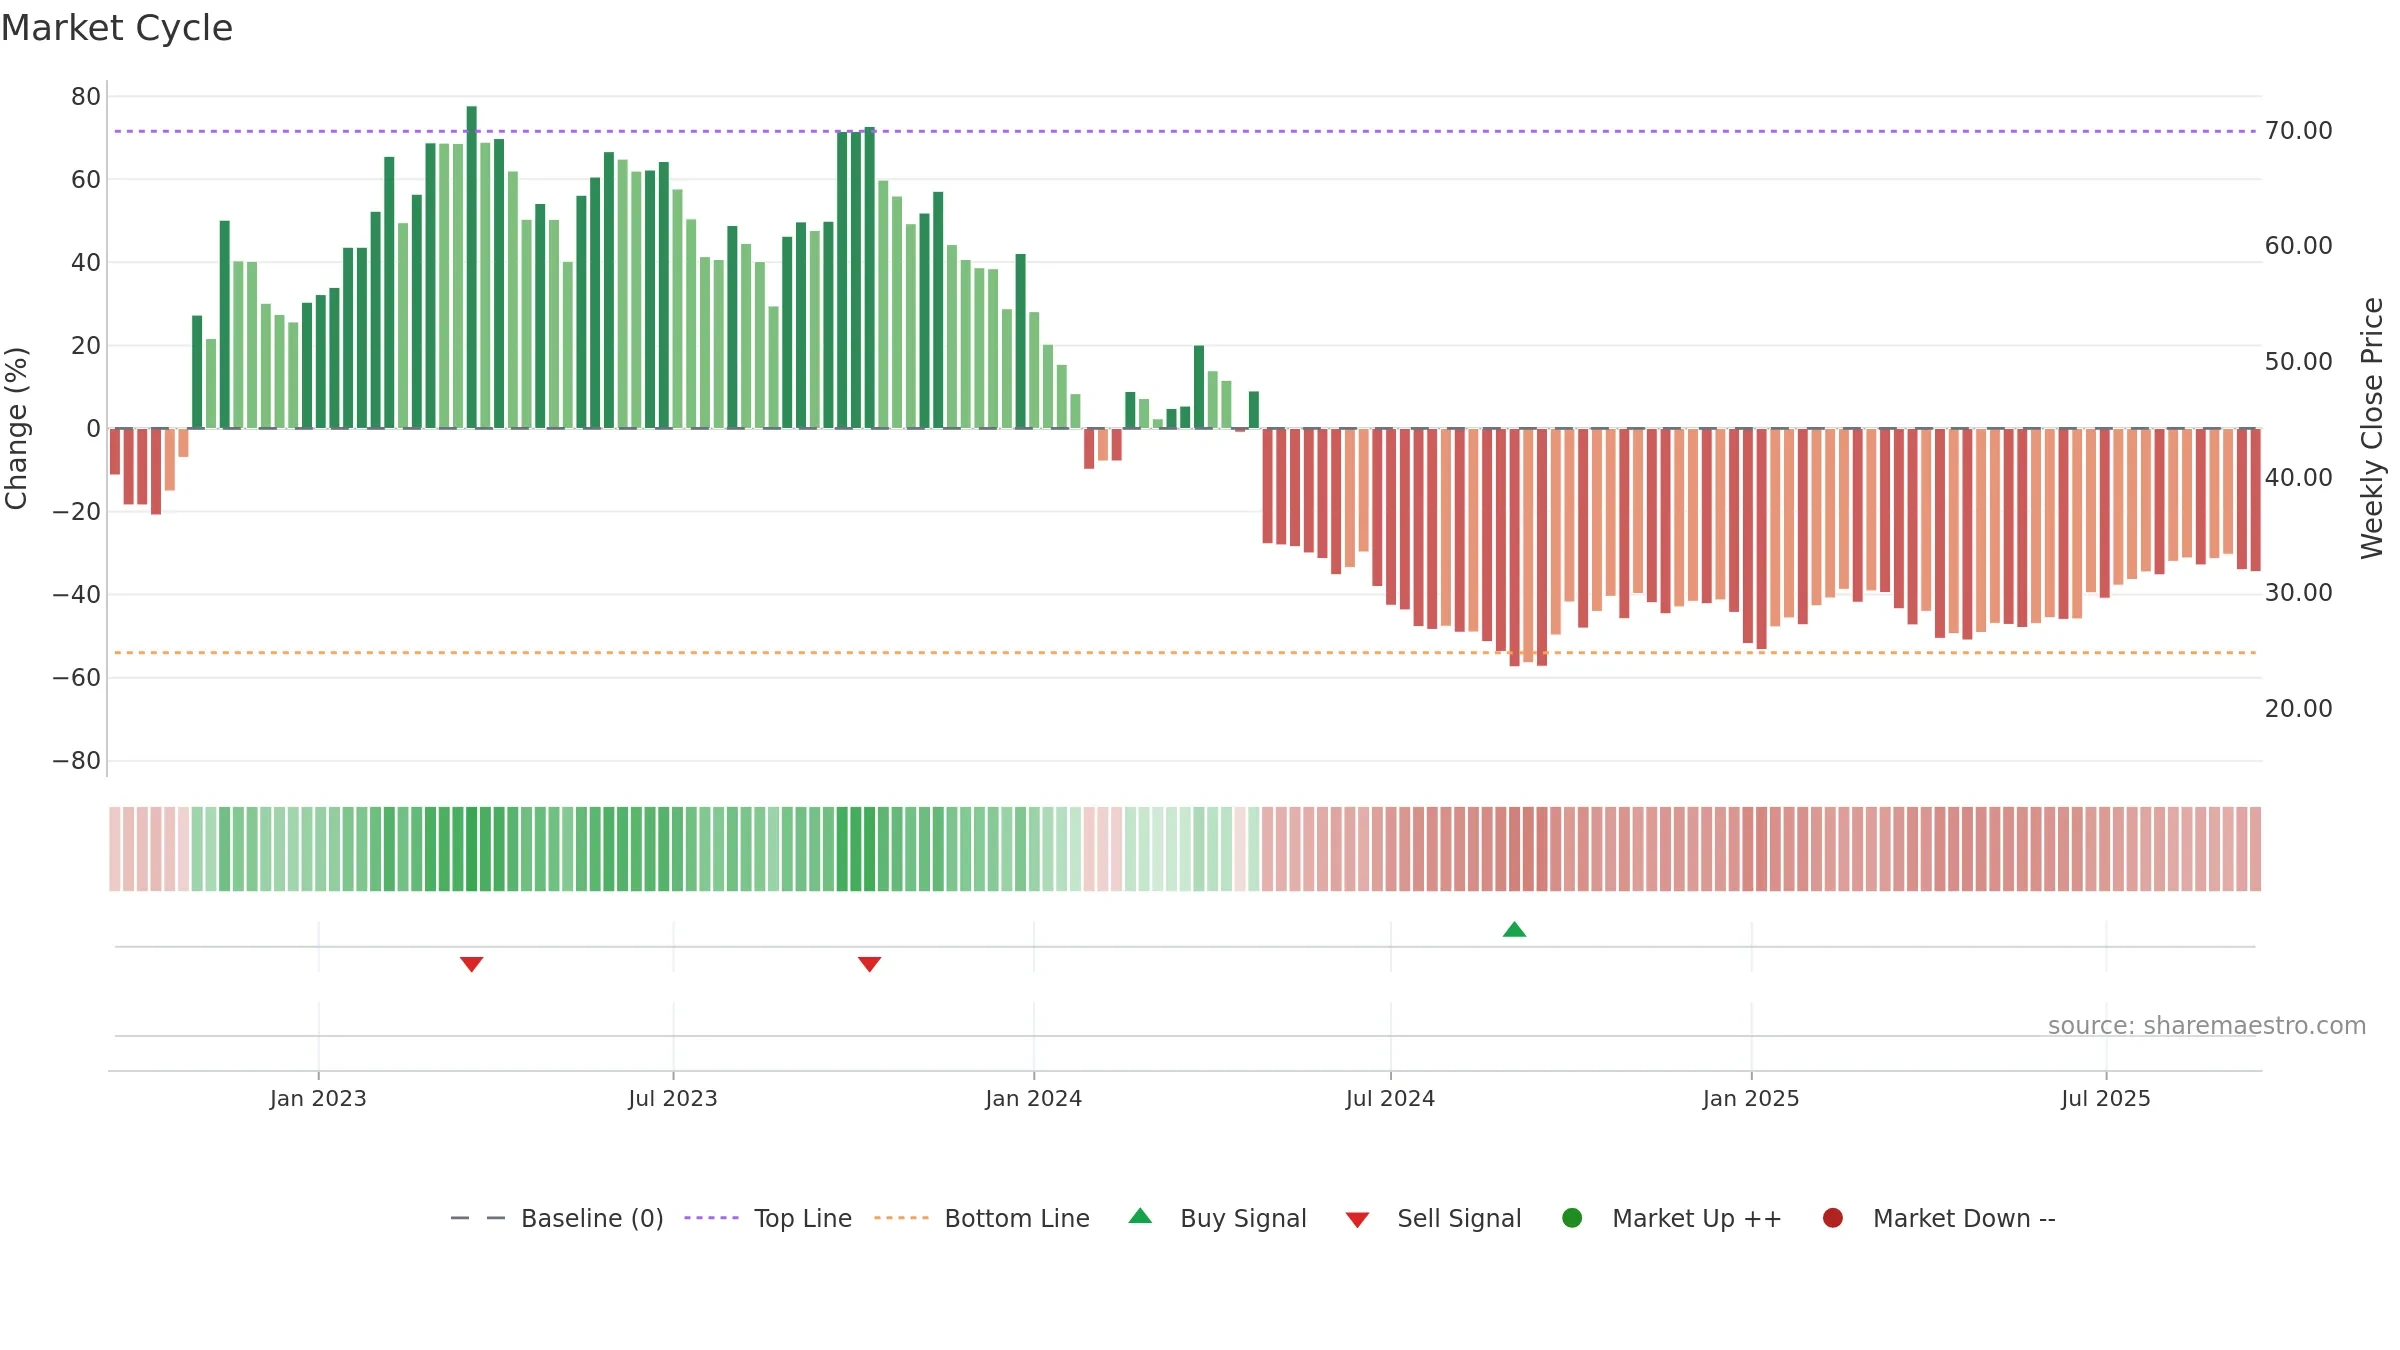Click the 80 left-axis label
This screenshot has width=2400, height=1350.
pyautogui.click(x=86, y=97)
